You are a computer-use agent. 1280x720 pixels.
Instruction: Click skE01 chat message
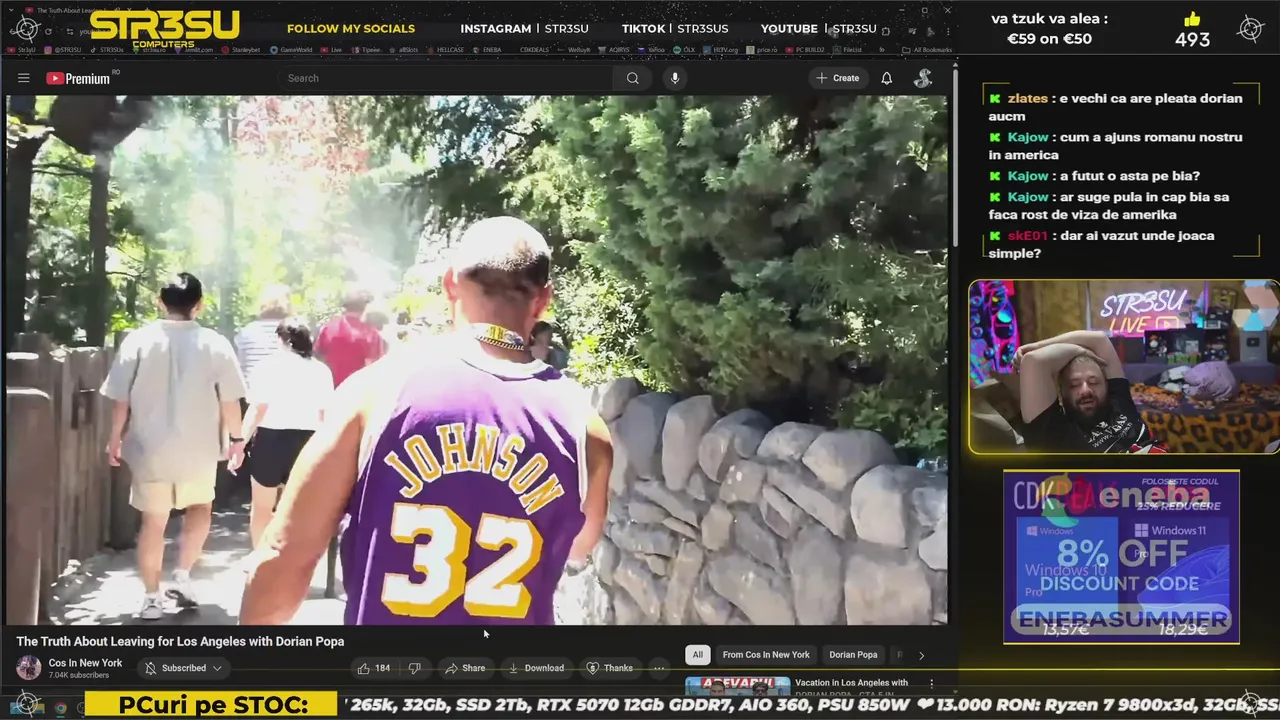1102,244
